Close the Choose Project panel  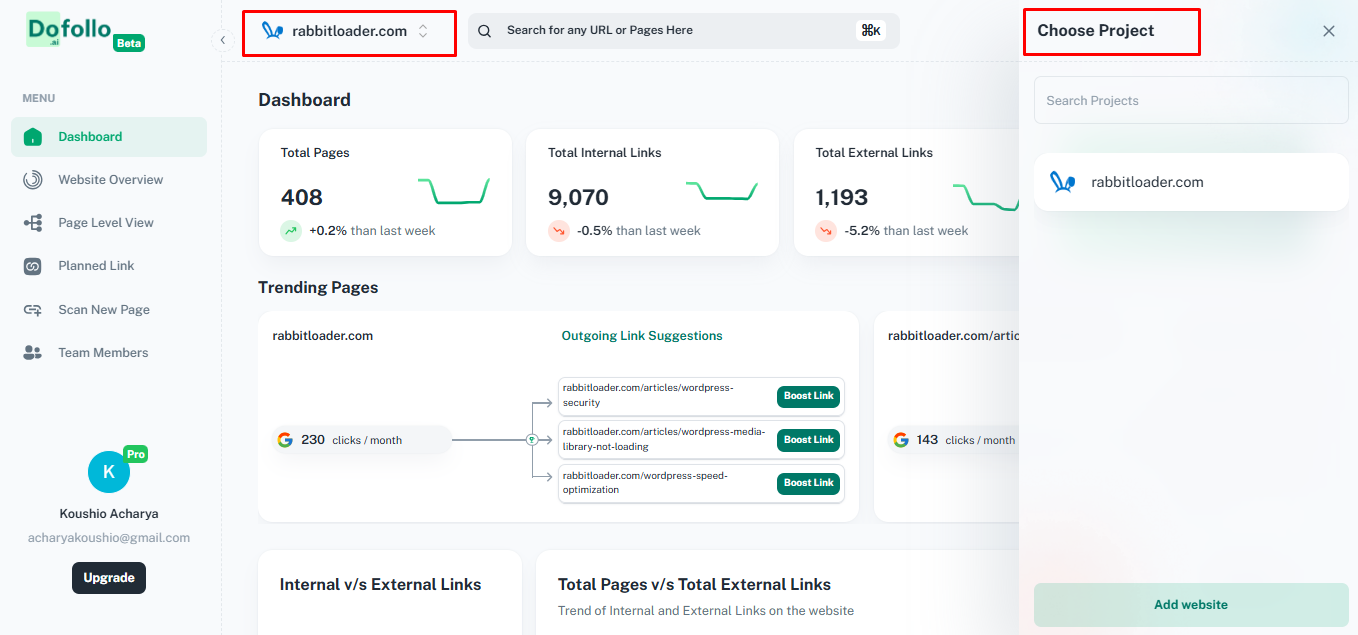pyautogui.click(x=1329, y=31)
